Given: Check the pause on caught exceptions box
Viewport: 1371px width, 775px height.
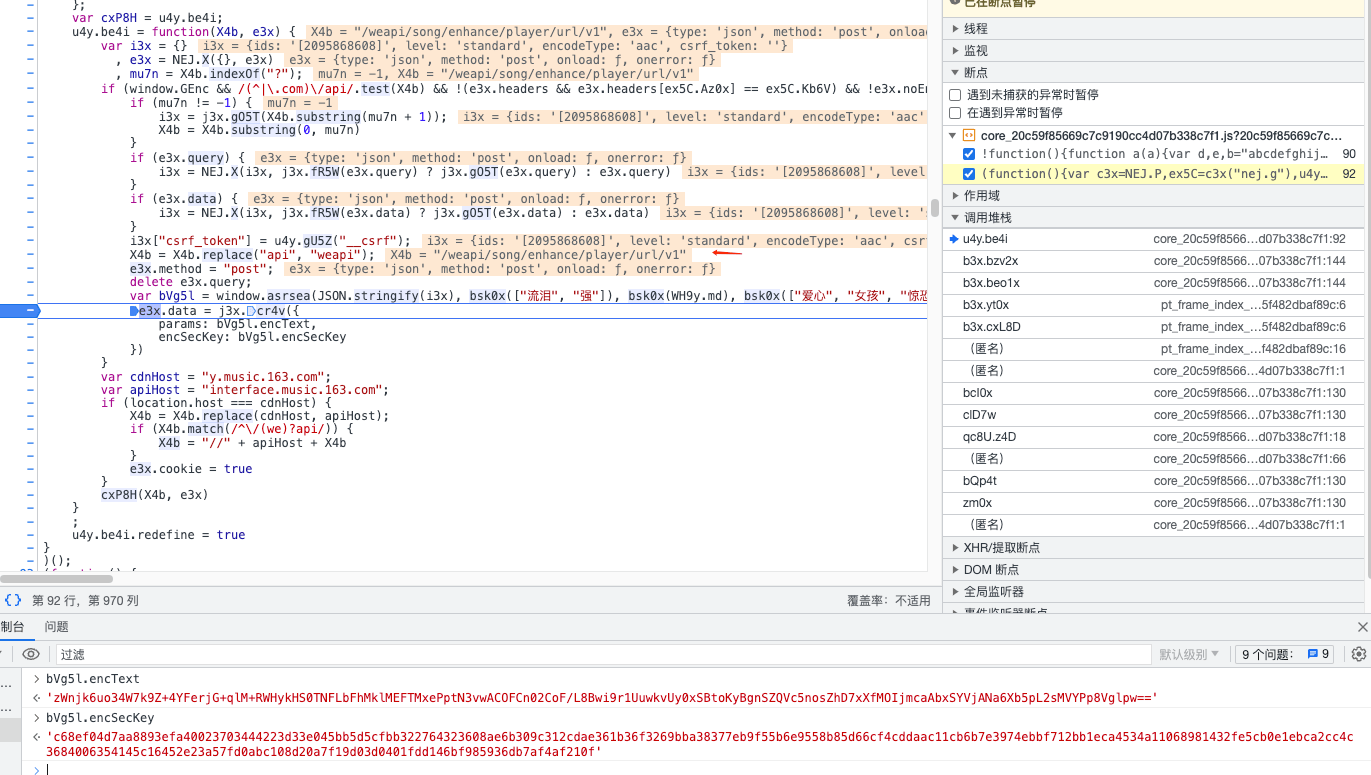Looking at the screenshot, I should [955, 113].
